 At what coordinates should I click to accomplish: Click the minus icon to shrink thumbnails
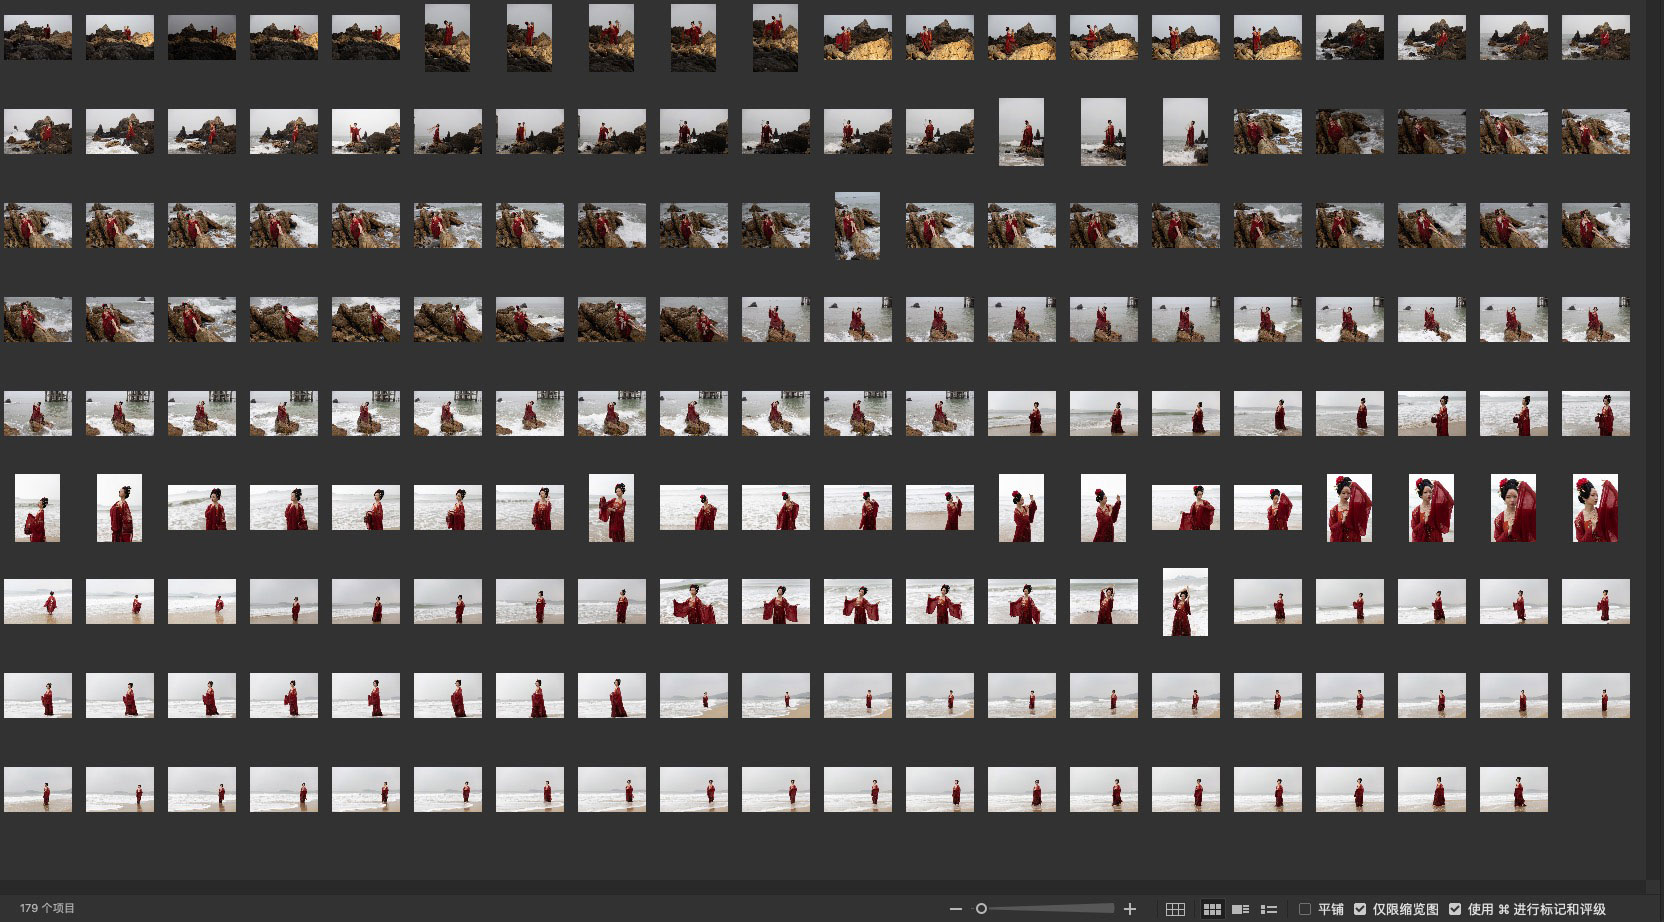point(955,909)
